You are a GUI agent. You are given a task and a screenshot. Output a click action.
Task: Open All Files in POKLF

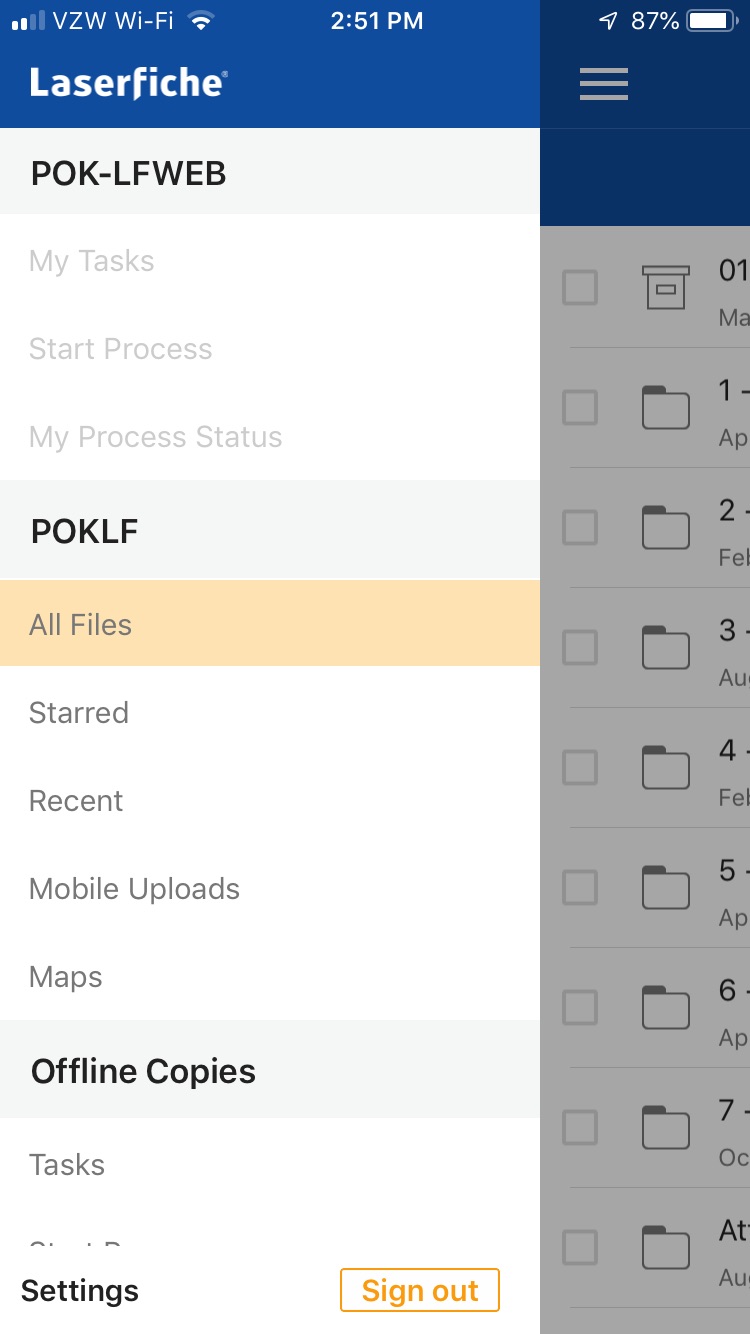[x=81, y=625]
